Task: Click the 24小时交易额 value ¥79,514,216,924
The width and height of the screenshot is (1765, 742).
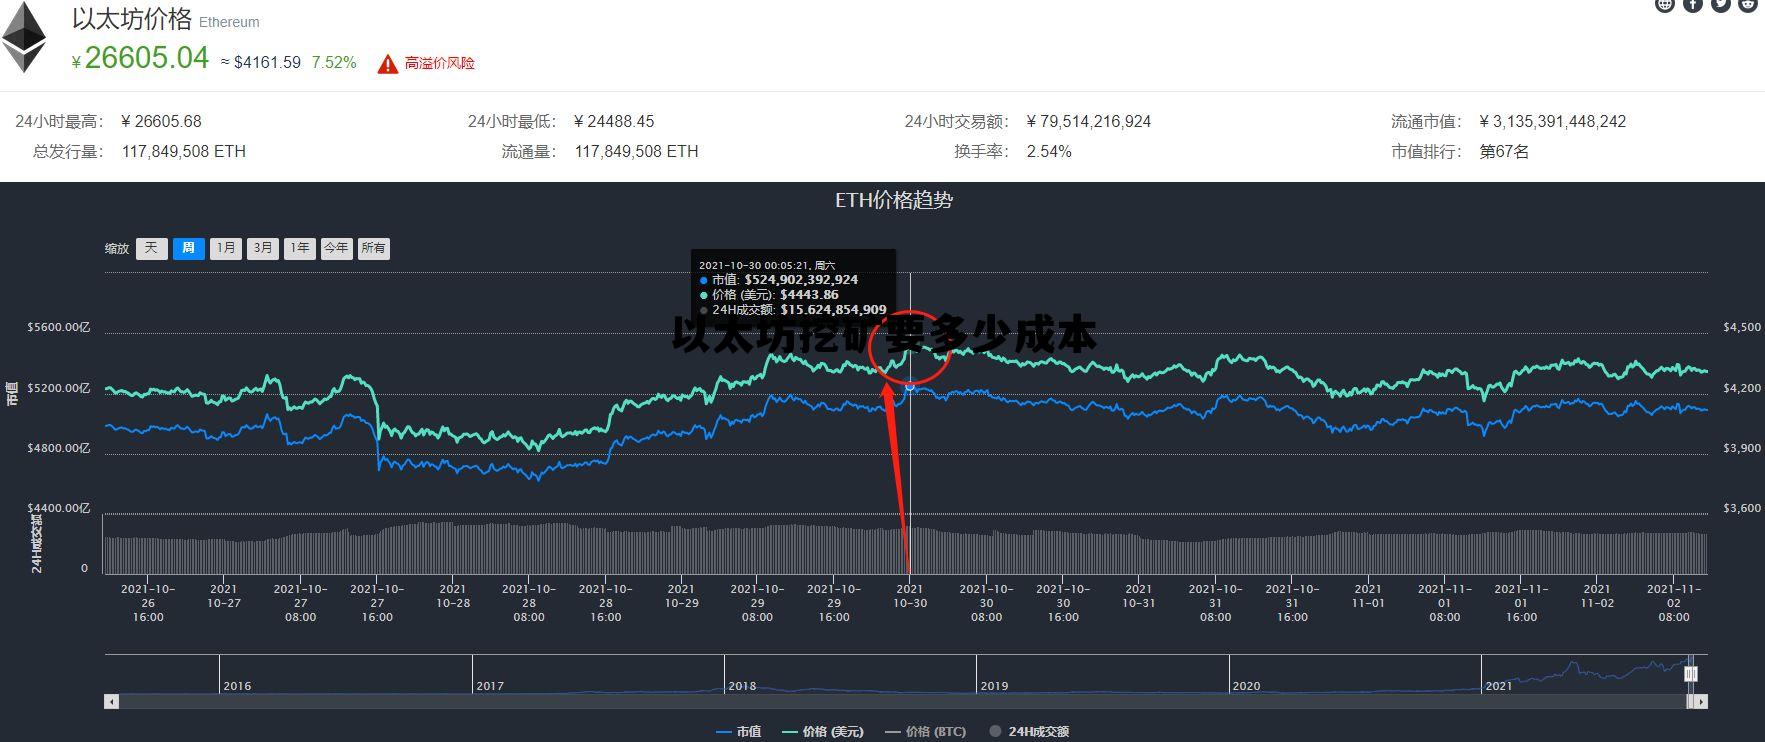Action: pos(1089,121)
